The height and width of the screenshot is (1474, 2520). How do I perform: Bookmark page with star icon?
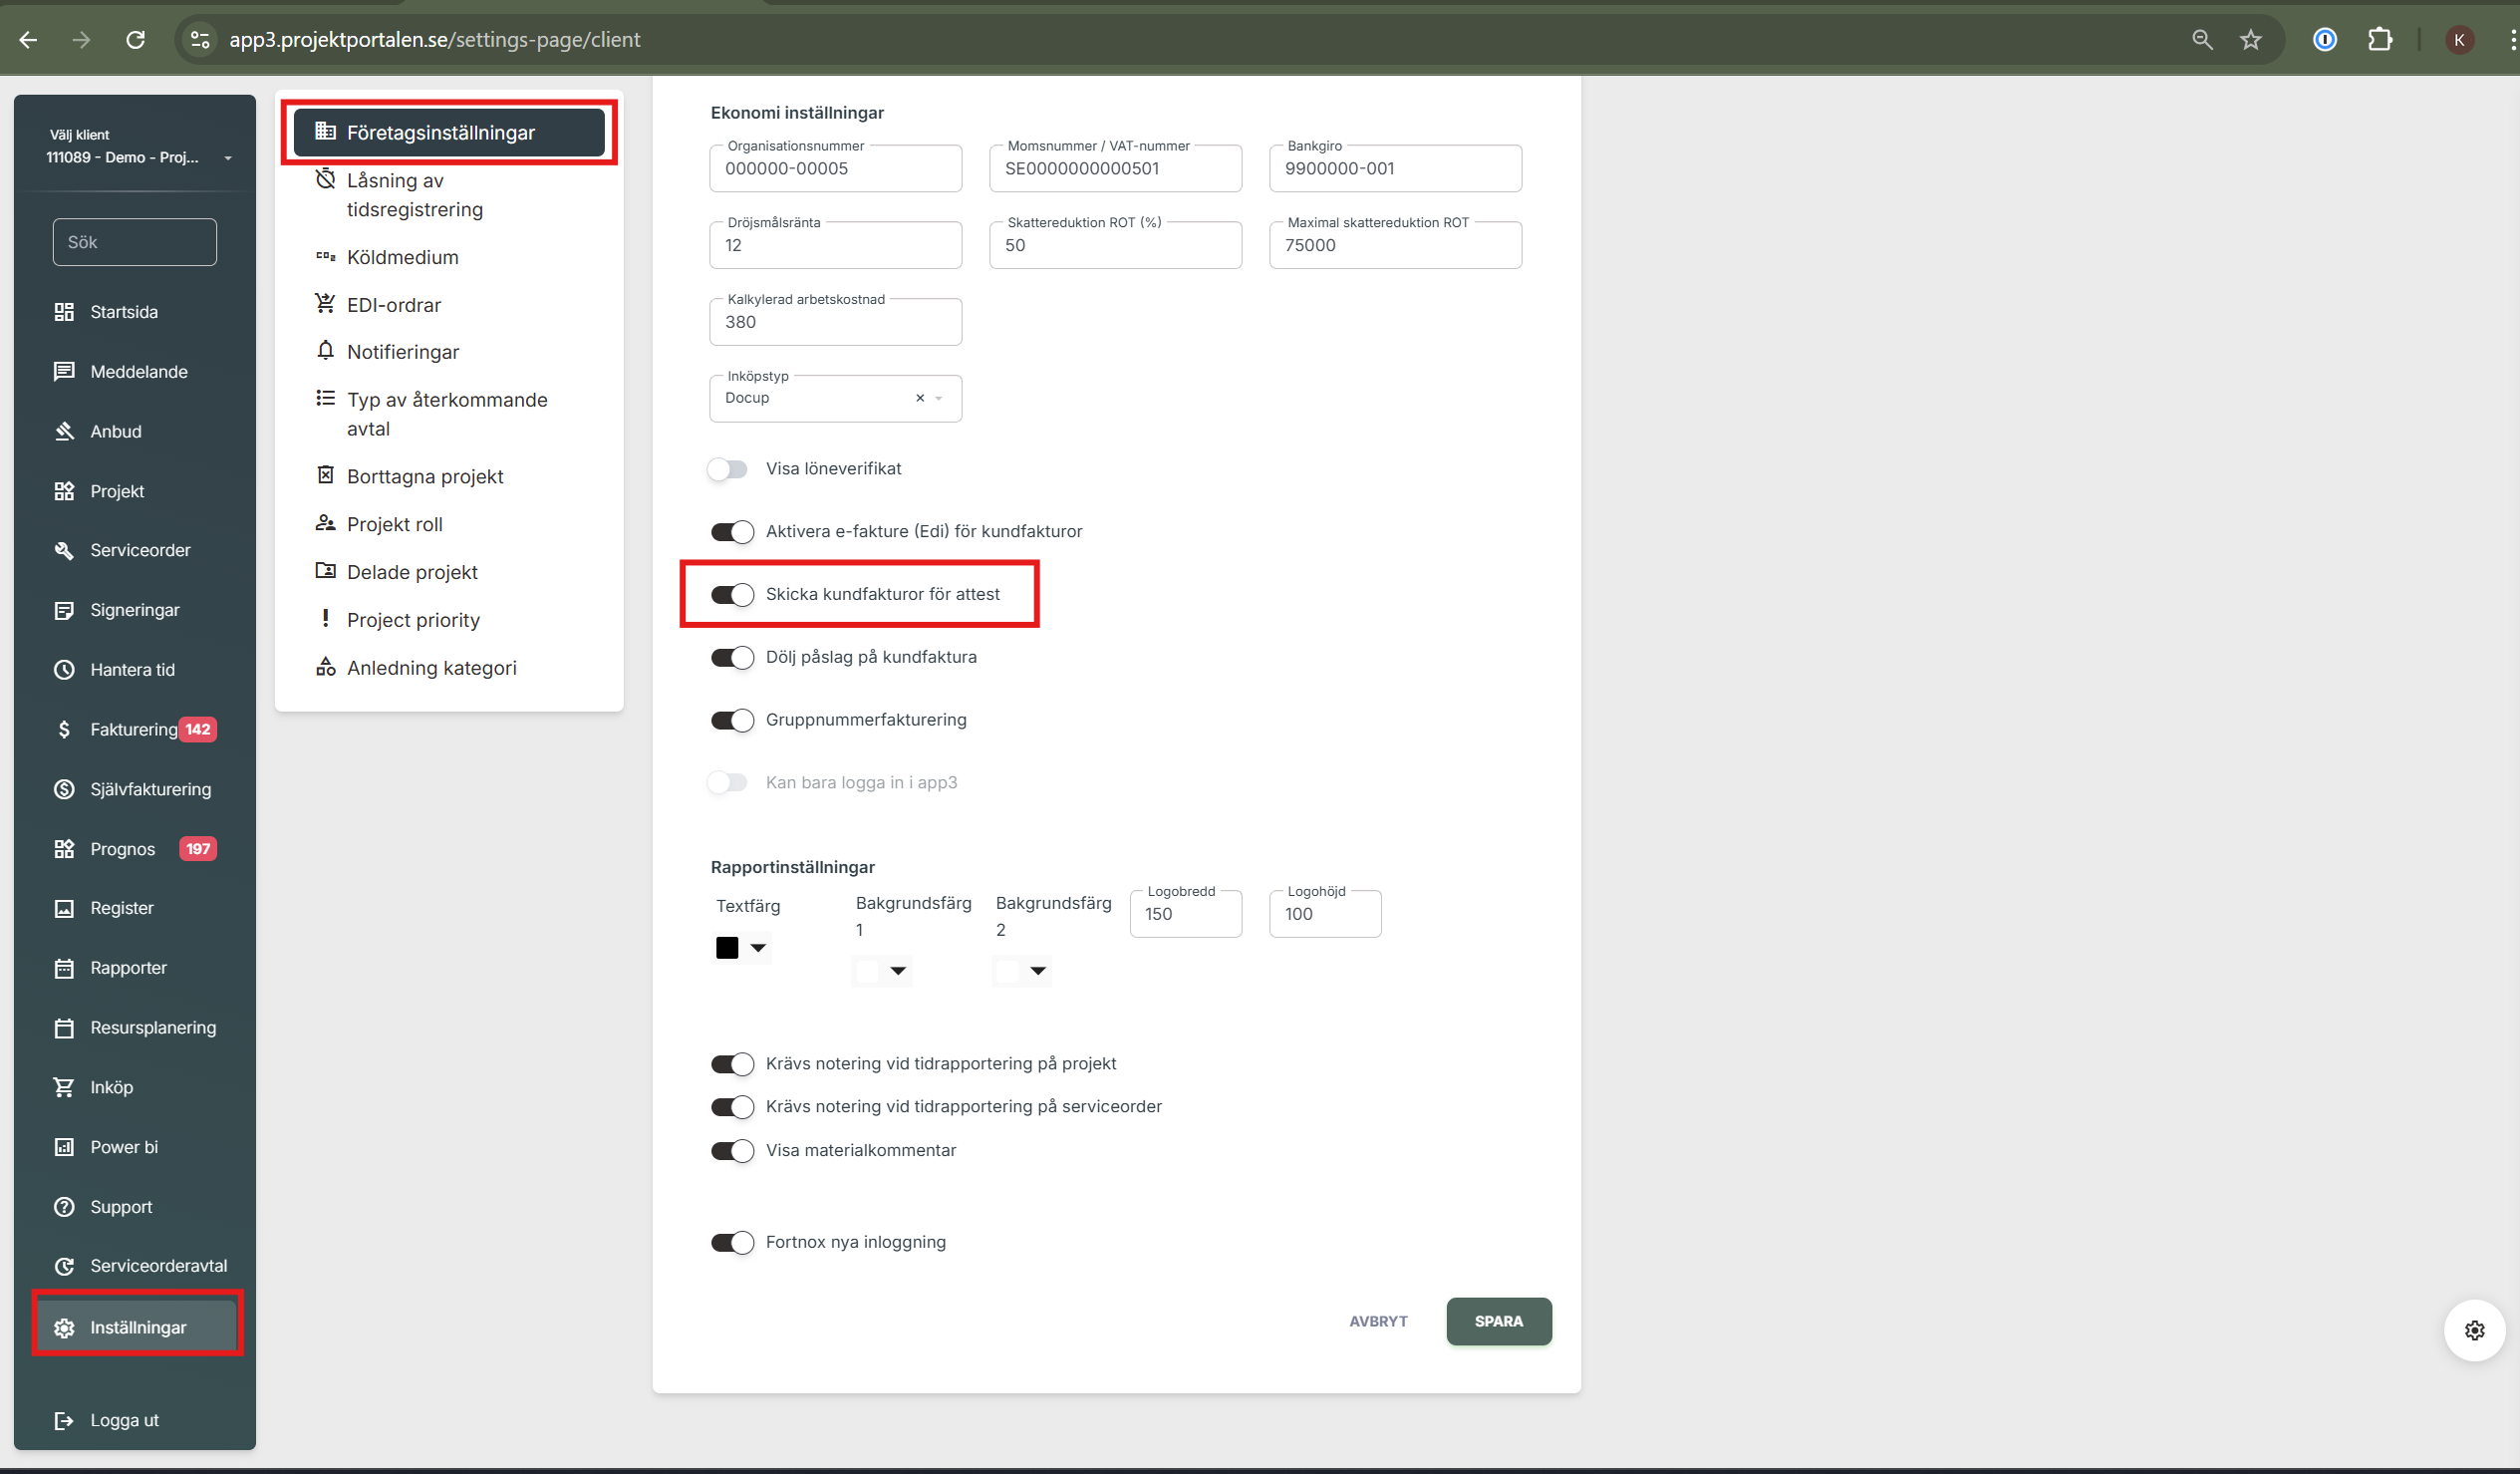pyautogui.click(x=2250, y=40)
